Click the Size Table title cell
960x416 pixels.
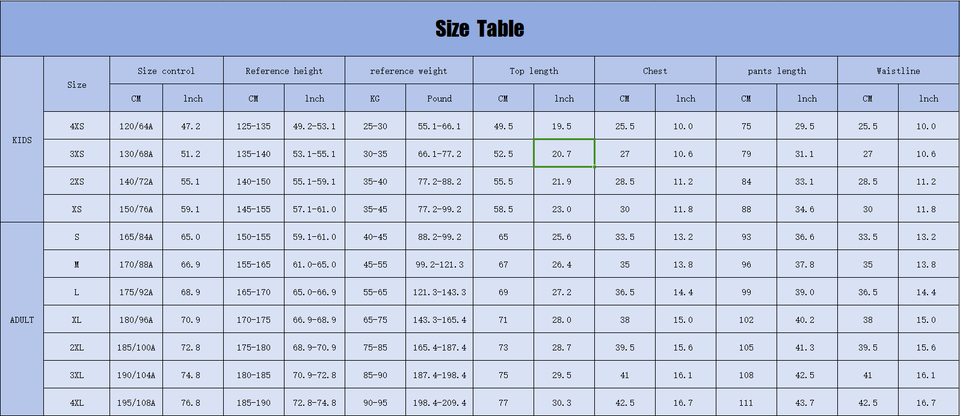480,29
